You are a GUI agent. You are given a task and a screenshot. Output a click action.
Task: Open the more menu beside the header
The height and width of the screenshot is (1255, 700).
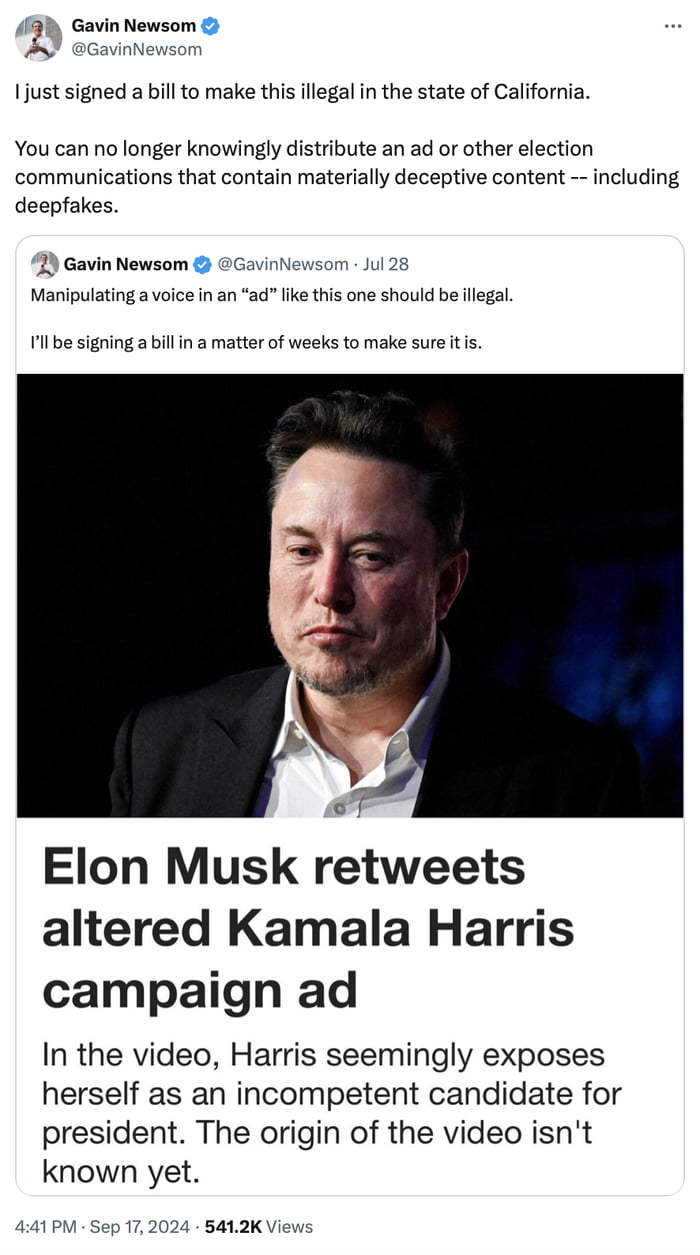[673, 28]
